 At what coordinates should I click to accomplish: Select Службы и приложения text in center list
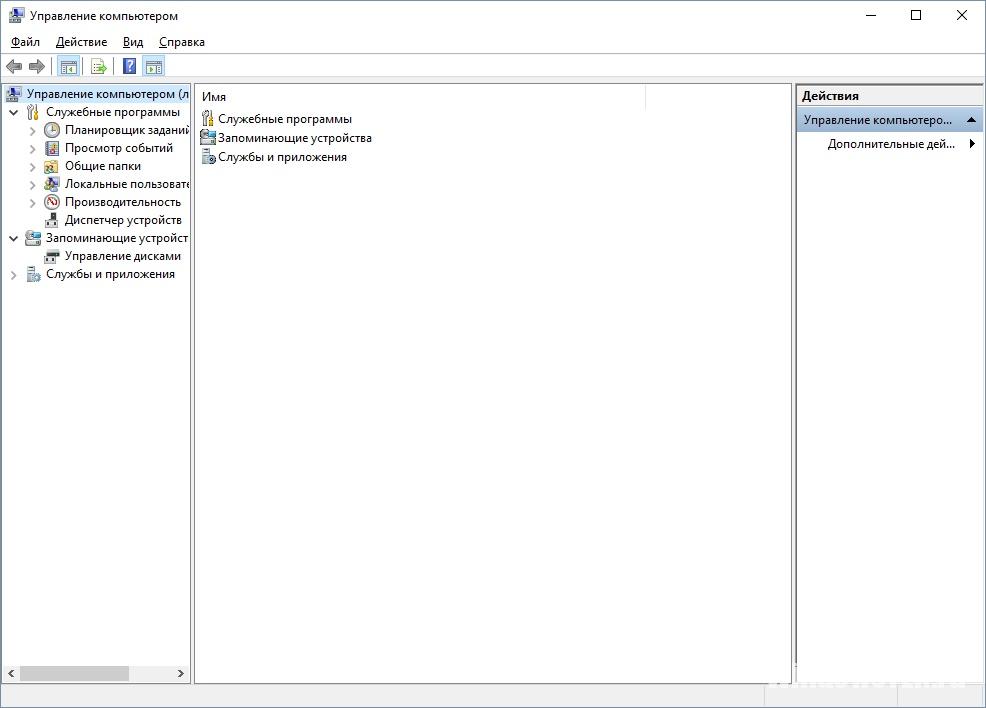(x=282, y=157)
